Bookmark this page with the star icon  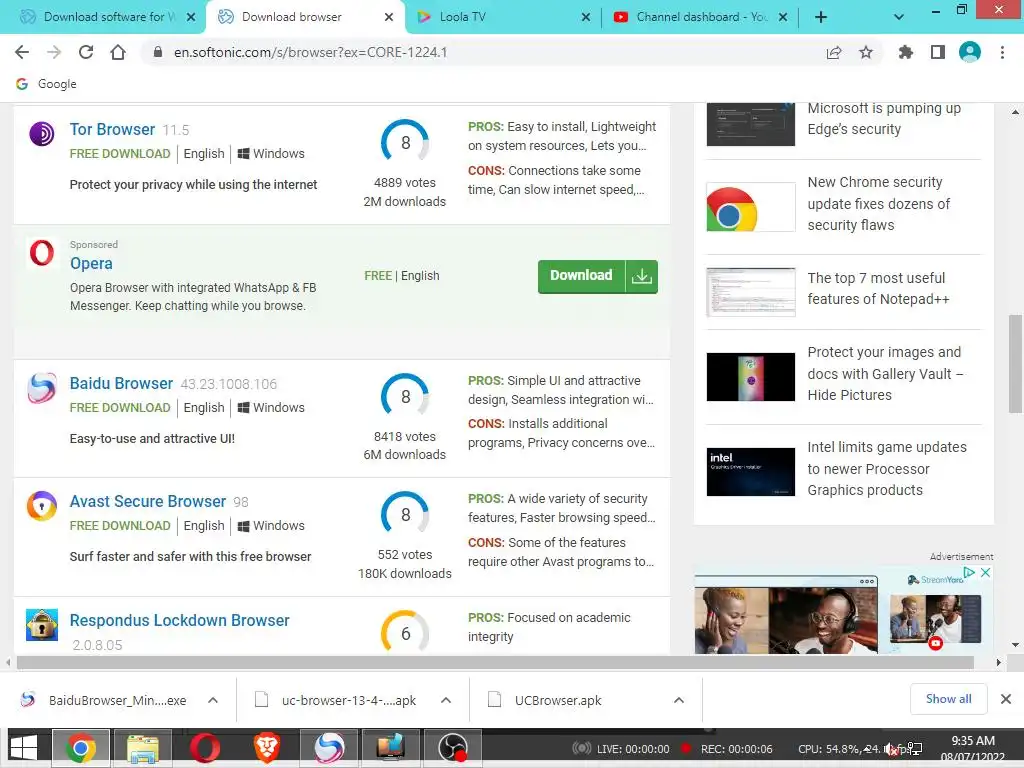(866, 52)
